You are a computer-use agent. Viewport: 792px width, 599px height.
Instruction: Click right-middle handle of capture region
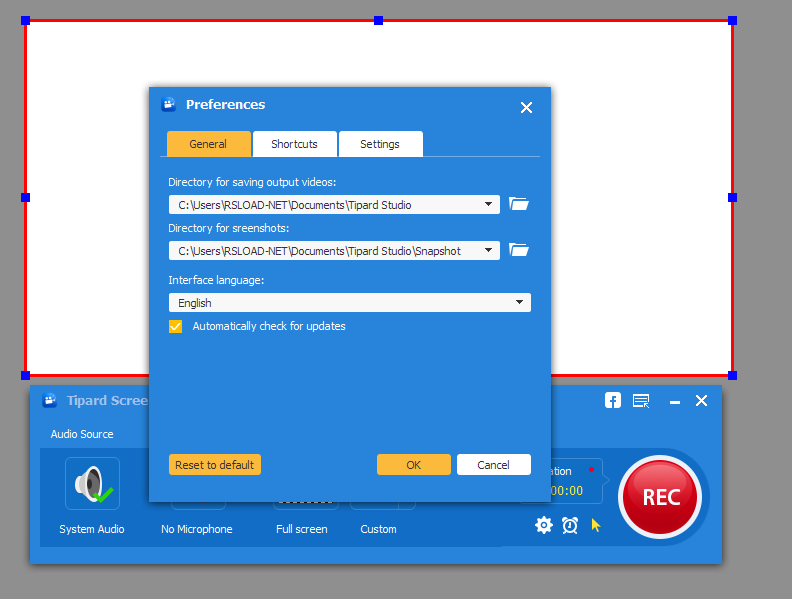(x=732, y=197)
